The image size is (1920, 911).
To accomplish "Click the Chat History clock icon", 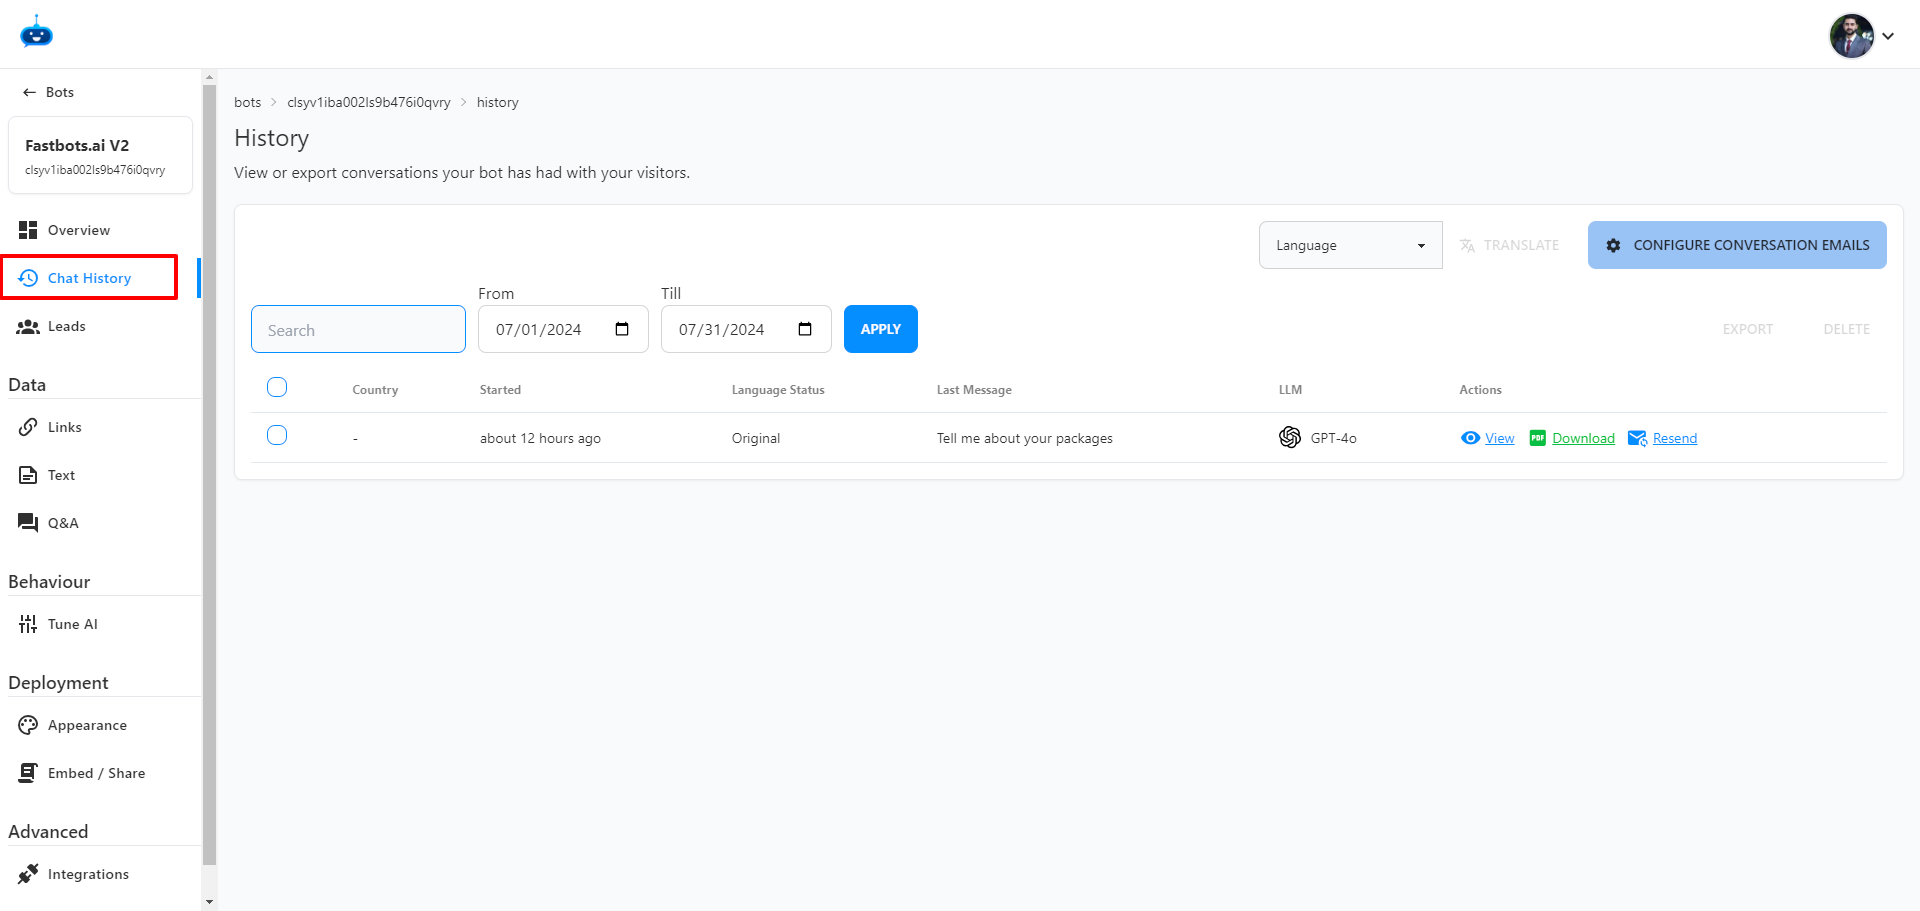I will (x=28, y=278).
